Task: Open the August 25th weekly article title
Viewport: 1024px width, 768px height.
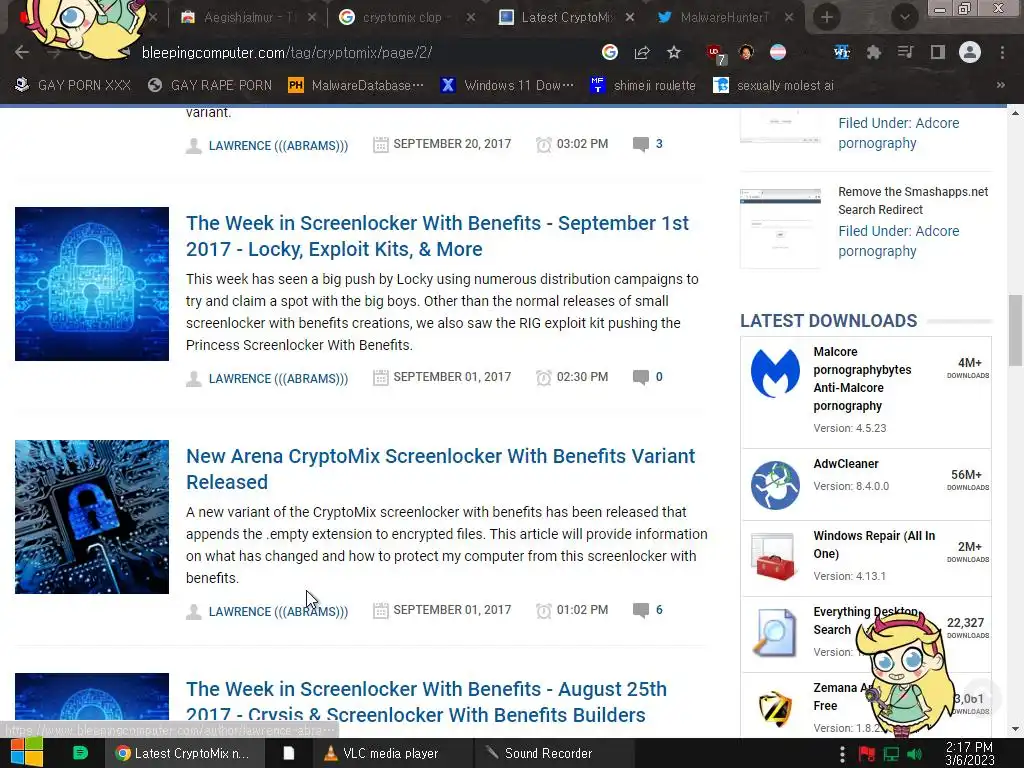Action: click(426, 702)
